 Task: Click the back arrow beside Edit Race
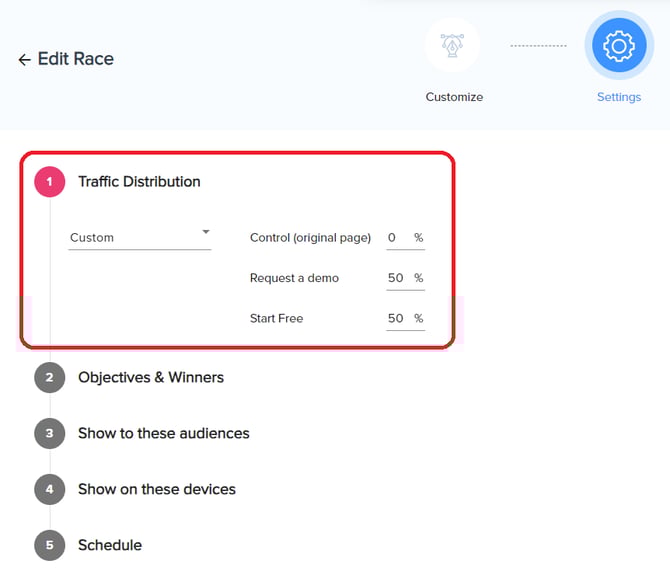coord(24,60)
